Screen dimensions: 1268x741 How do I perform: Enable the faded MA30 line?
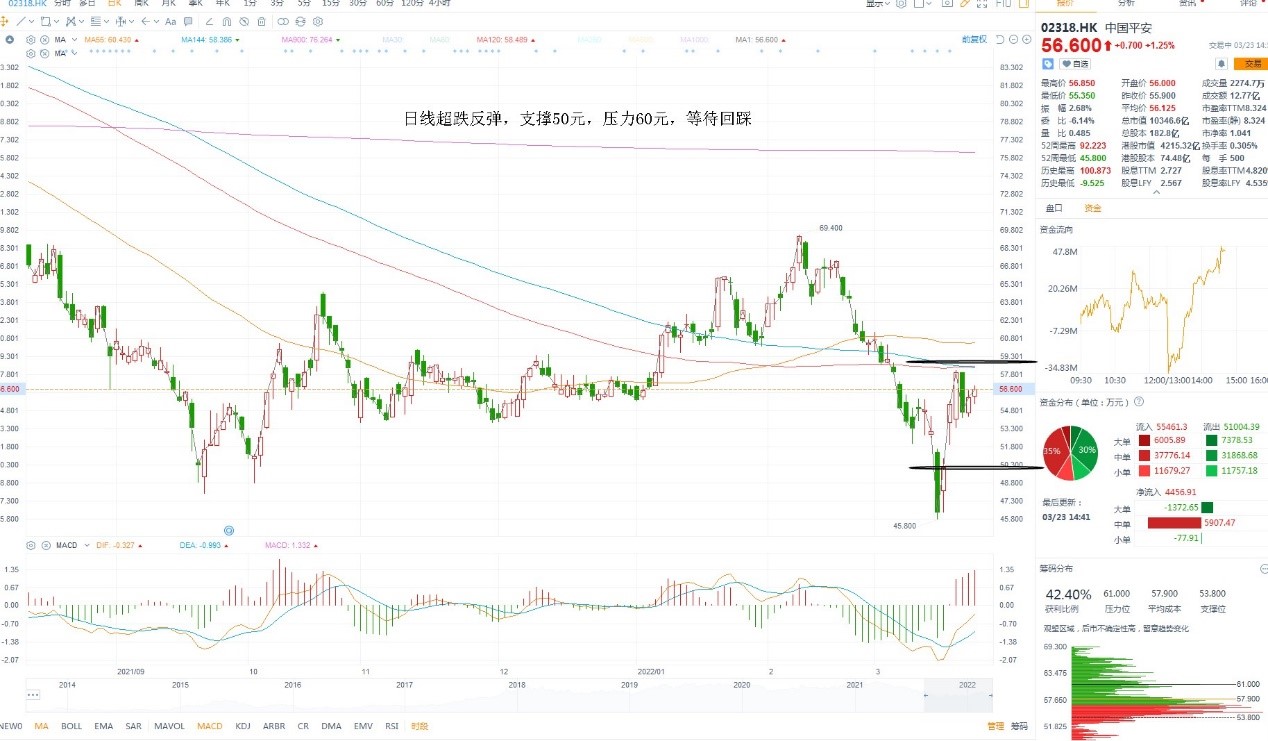393,40
